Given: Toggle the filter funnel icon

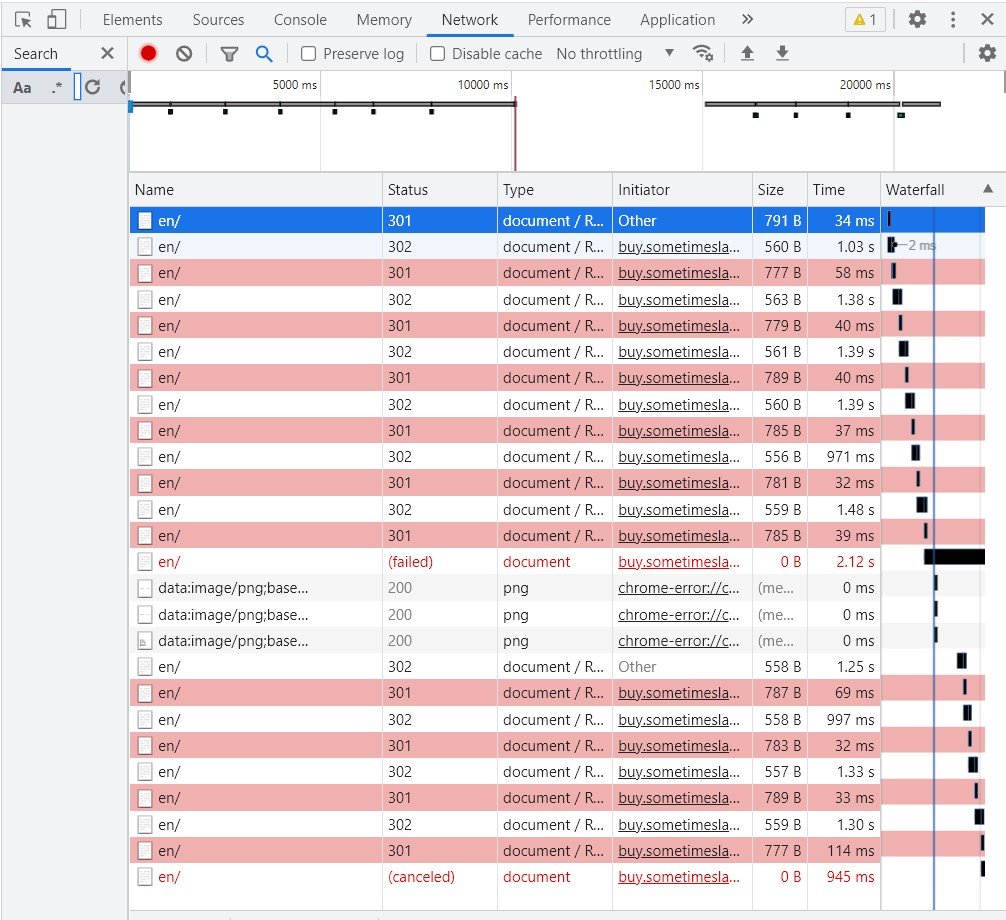Looking at the screenshot, I should point(229,54).
